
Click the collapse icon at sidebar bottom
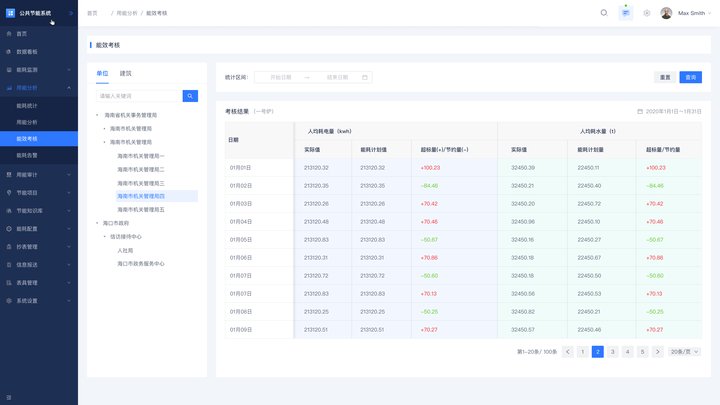tap(9, 397)
